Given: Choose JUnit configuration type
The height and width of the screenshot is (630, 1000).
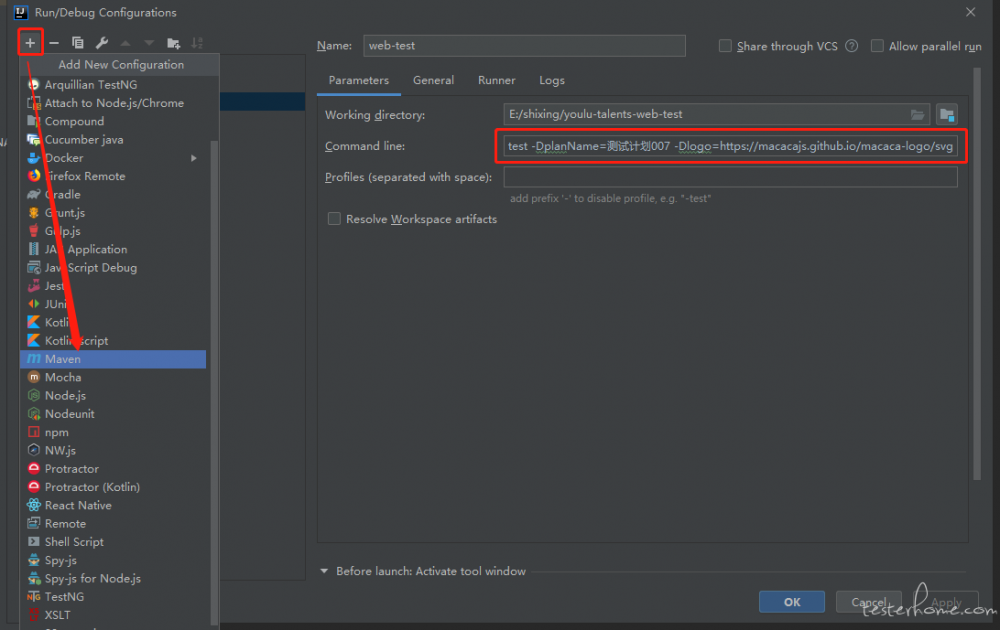Looking at the screenshot, I should [113, 304].
